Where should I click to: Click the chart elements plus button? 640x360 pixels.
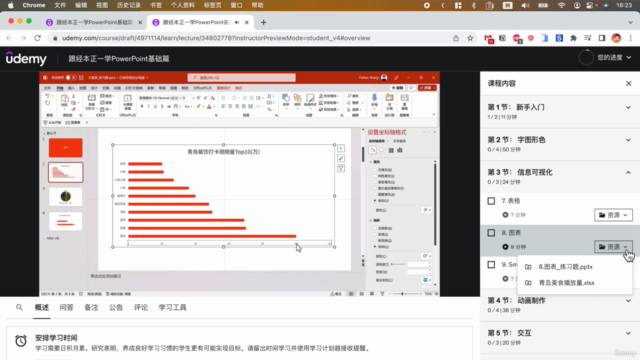[x=341, y=148]
